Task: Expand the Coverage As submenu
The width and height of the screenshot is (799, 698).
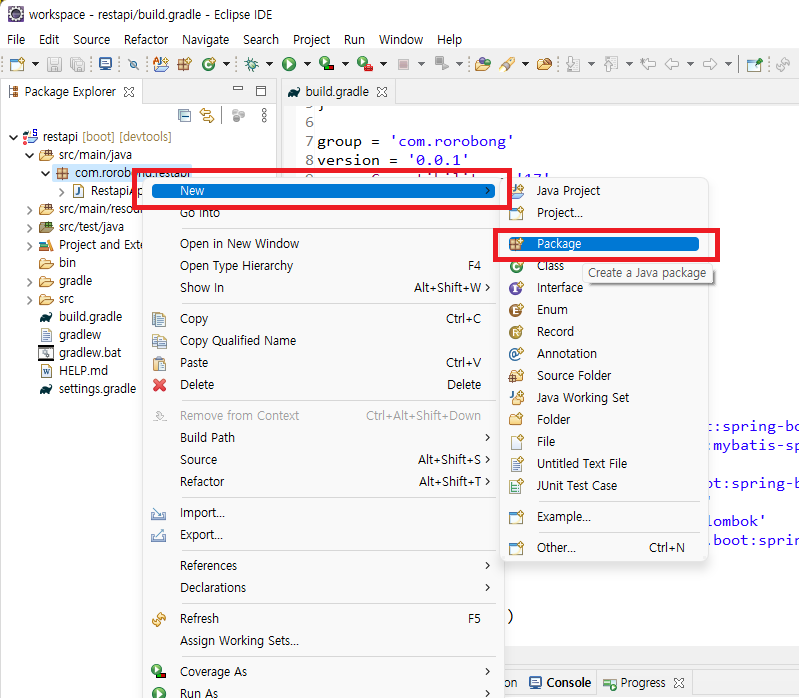Action: pyautogui.click(x=322, y=672)
